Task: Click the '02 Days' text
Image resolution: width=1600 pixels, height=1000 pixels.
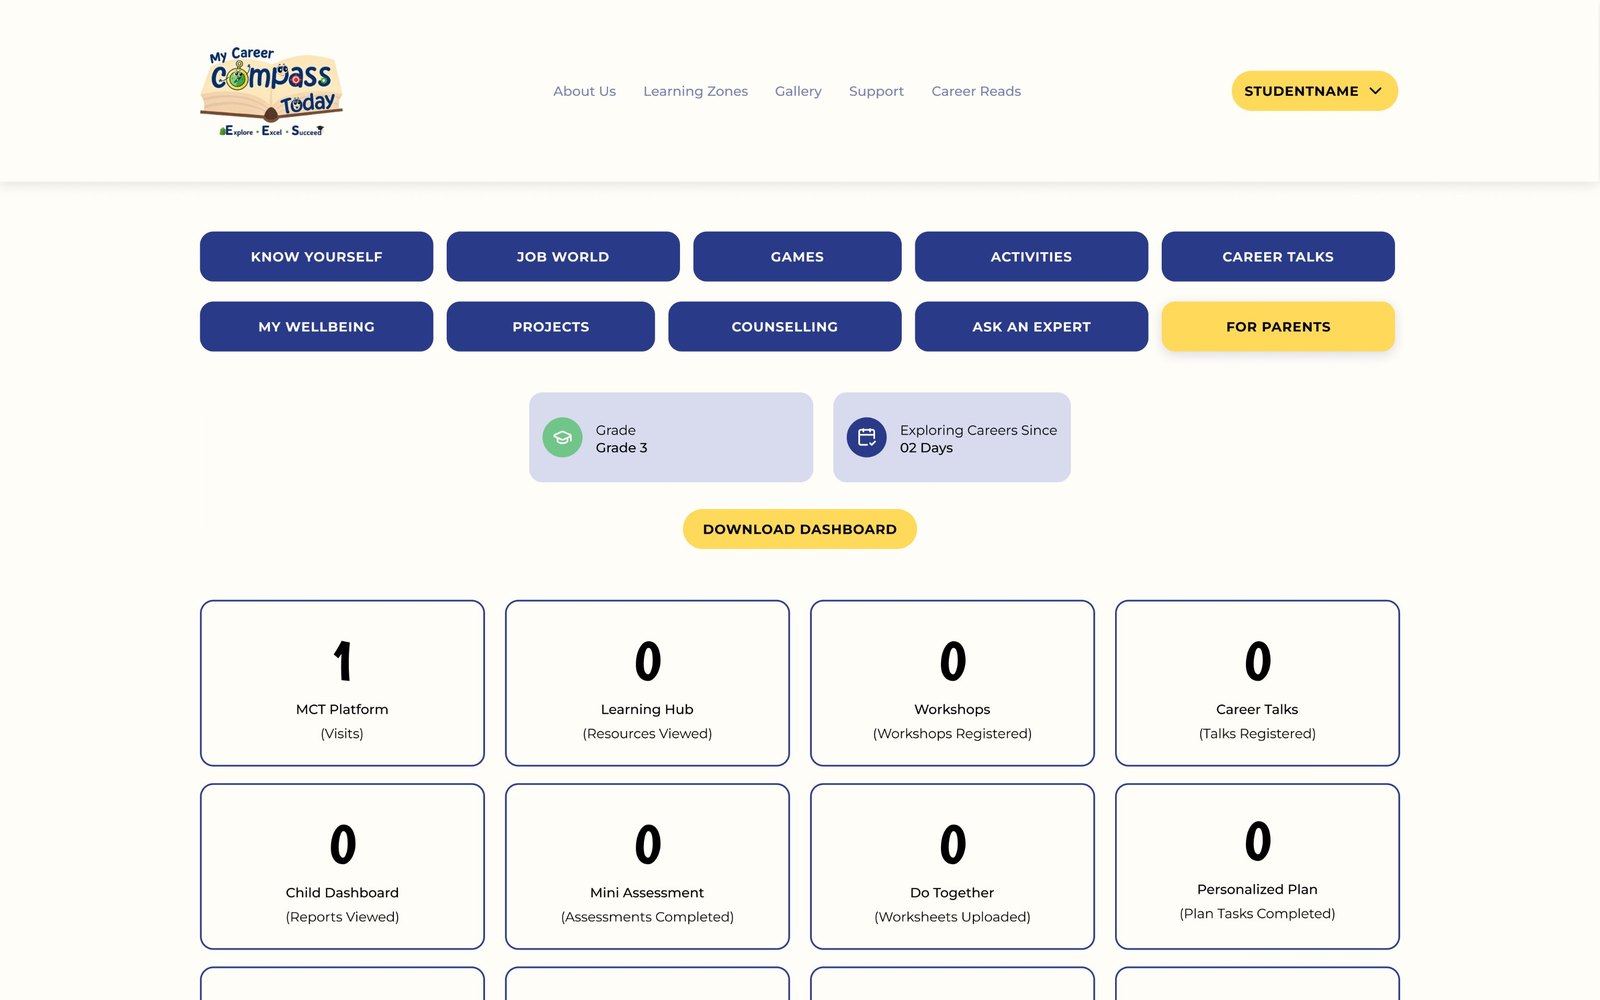Action: [x=926, y=448]
